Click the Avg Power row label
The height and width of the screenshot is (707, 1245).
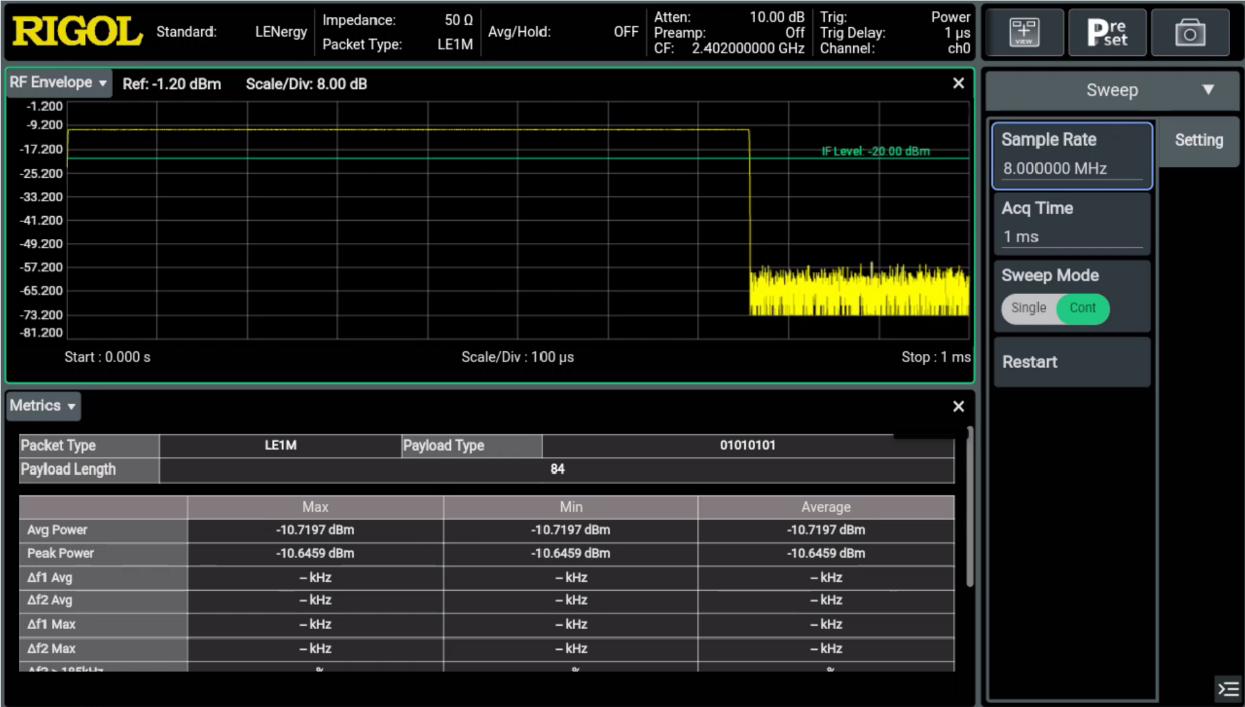[103, 530]
